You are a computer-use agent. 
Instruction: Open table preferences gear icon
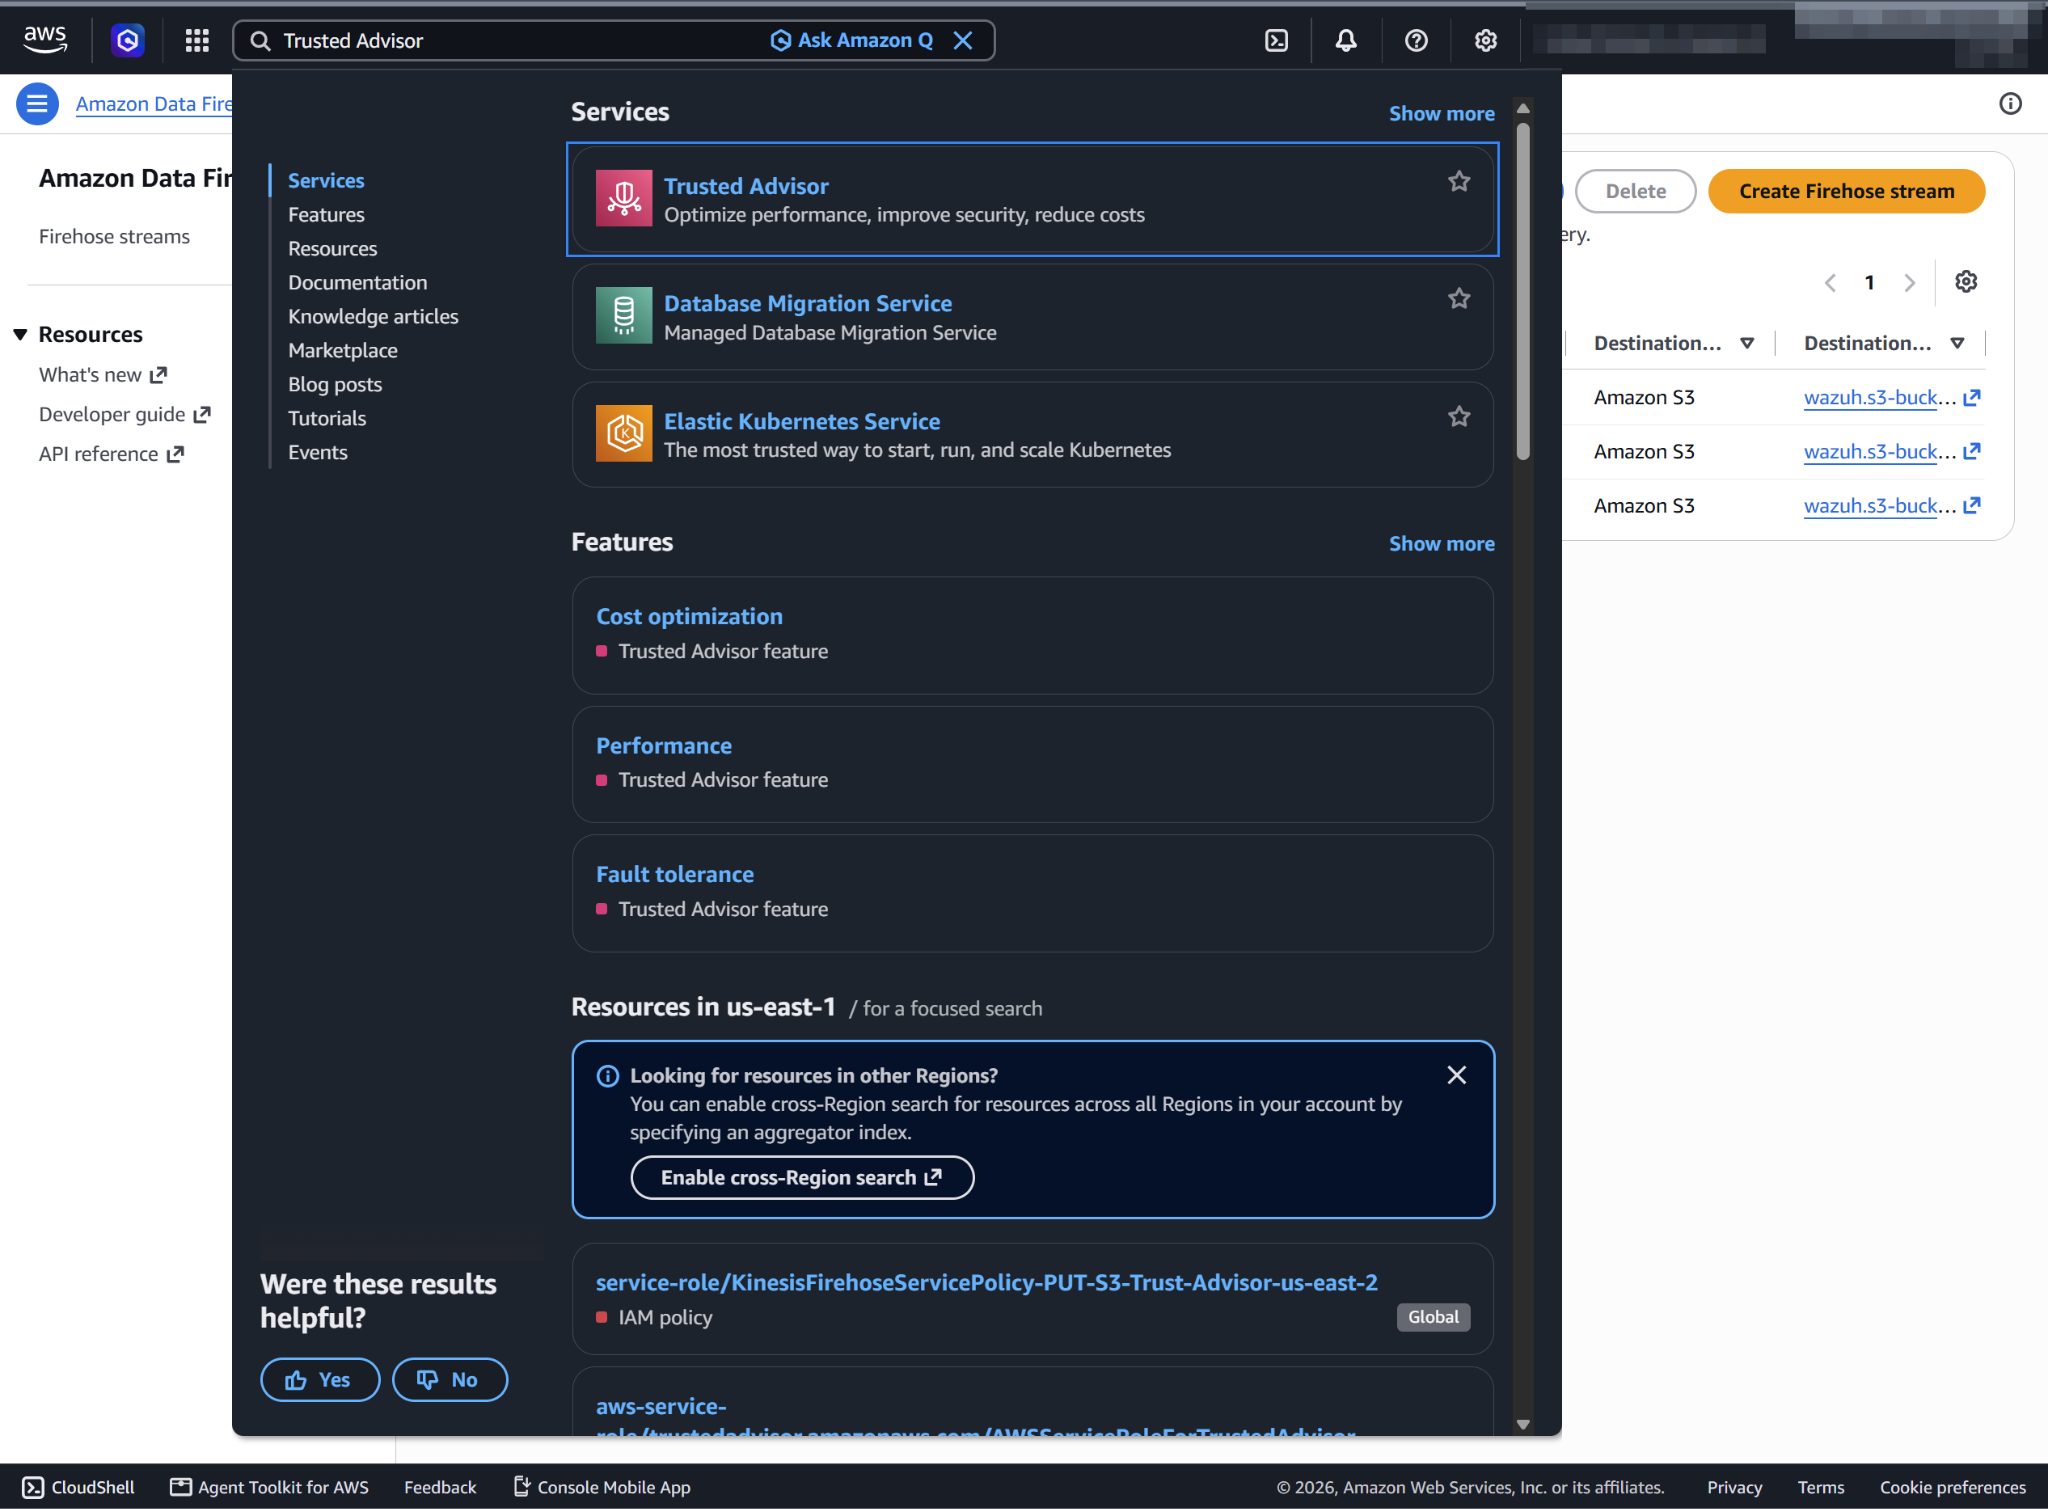click(1966, 282)
